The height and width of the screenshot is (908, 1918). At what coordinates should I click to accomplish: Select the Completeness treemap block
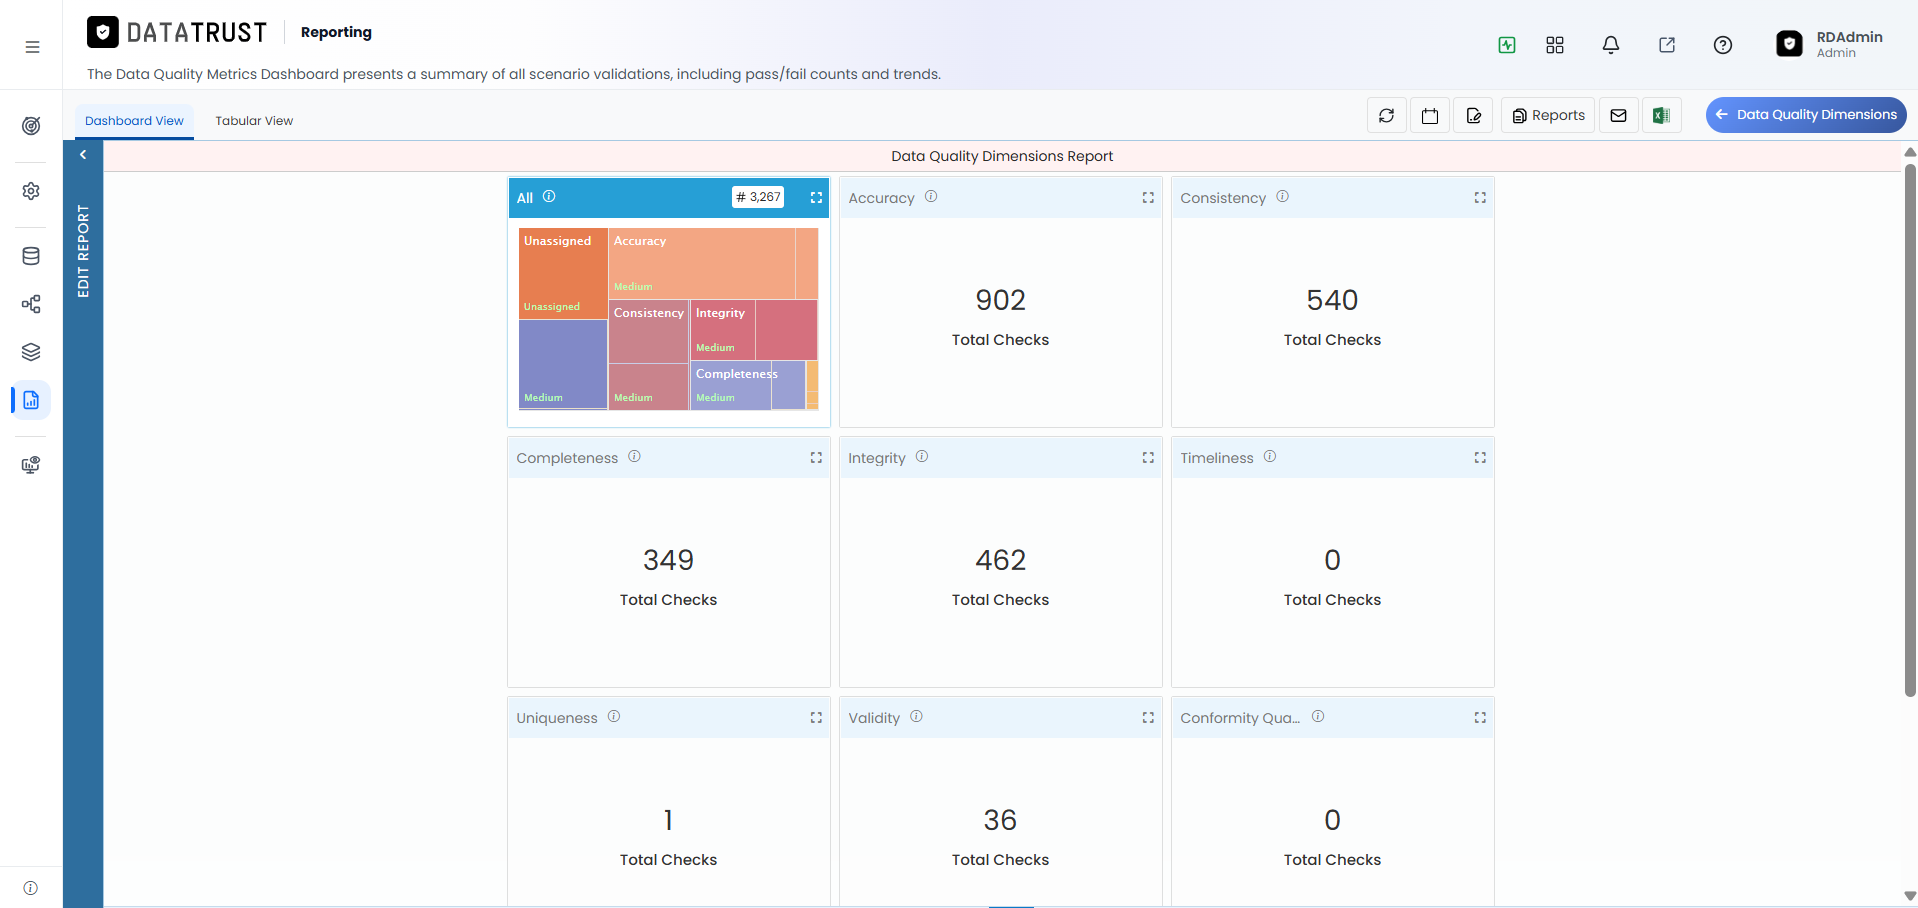[x=731, y=385]
